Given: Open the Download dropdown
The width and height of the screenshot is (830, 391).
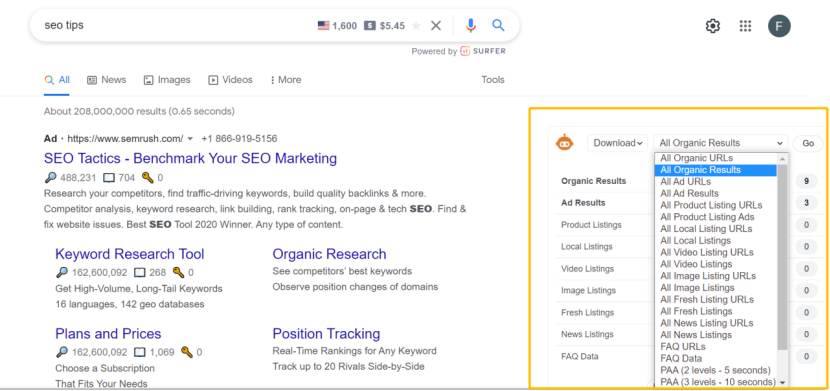Looking at the screenshot, I should point(618,143).
